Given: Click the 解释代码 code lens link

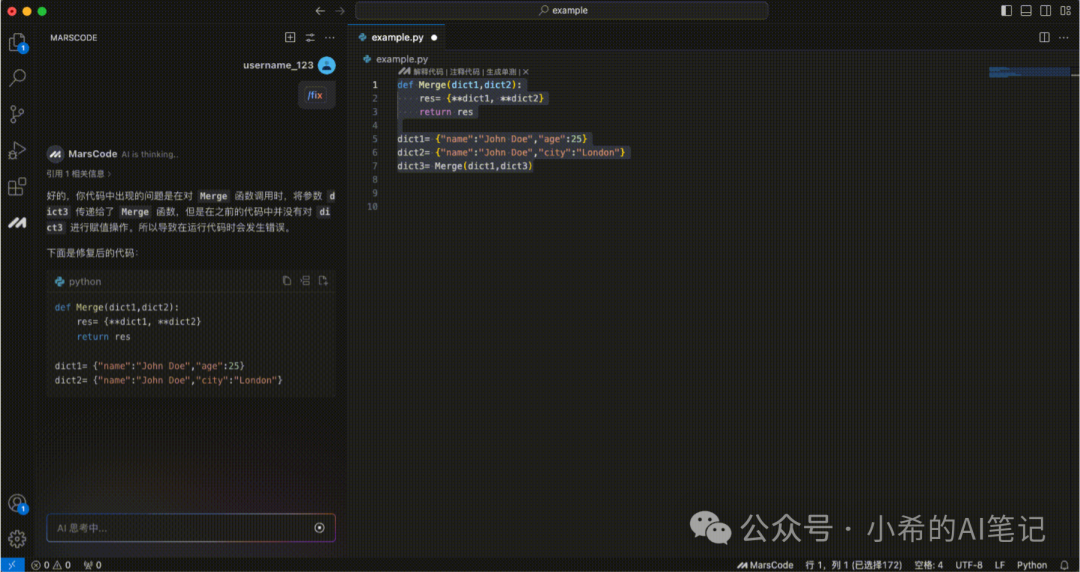Looking at the screenshot, I should pyautogui.click(x=423, y=72).
